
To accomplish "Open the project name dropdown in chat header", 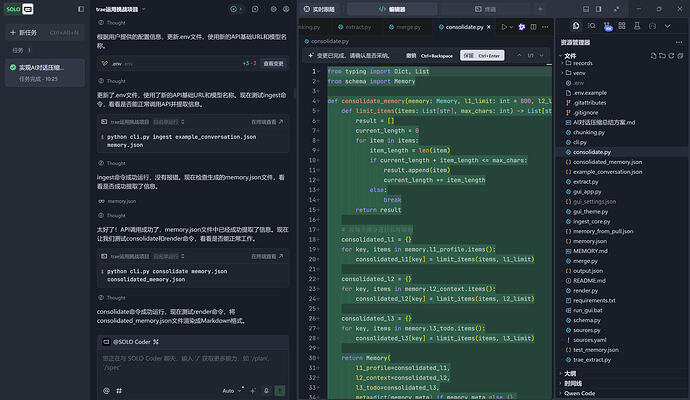I will pyautogui.click(x=121, y=9).
